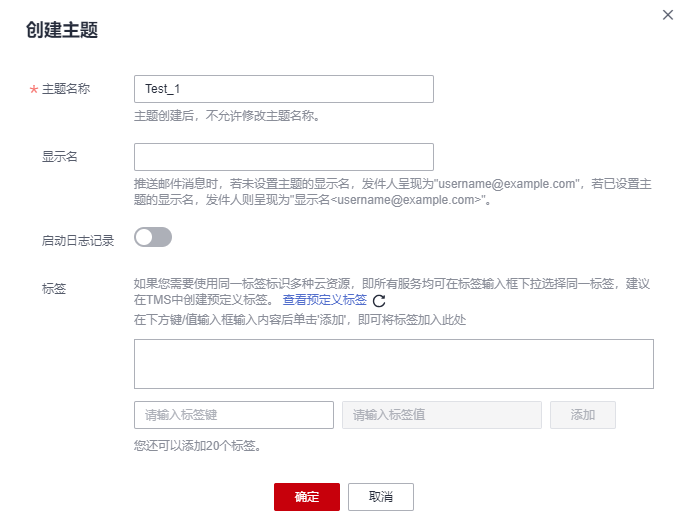
Task: Click the 主题名称 field label
Action: pyautogui.click(x=66, y=89)
